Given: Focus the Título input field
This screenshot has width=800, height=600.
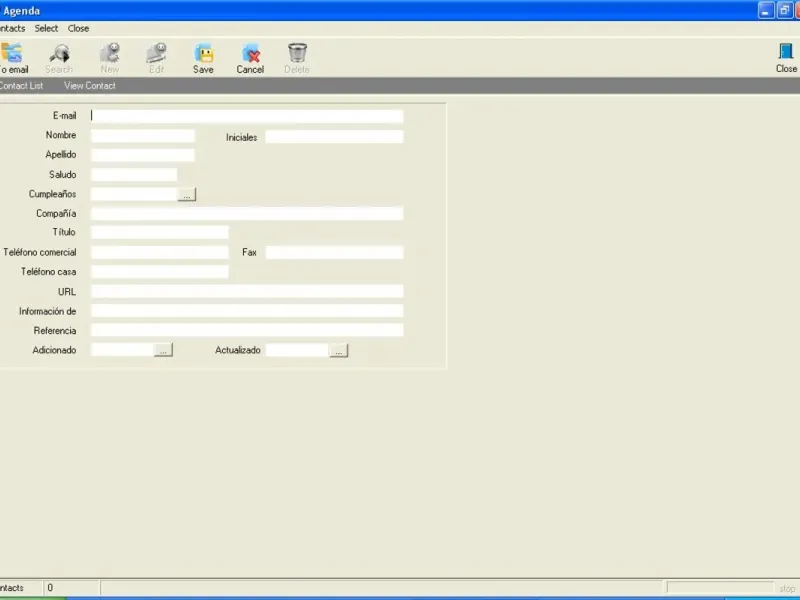Looking at the screenshot, I should click(x=160, y=233).
